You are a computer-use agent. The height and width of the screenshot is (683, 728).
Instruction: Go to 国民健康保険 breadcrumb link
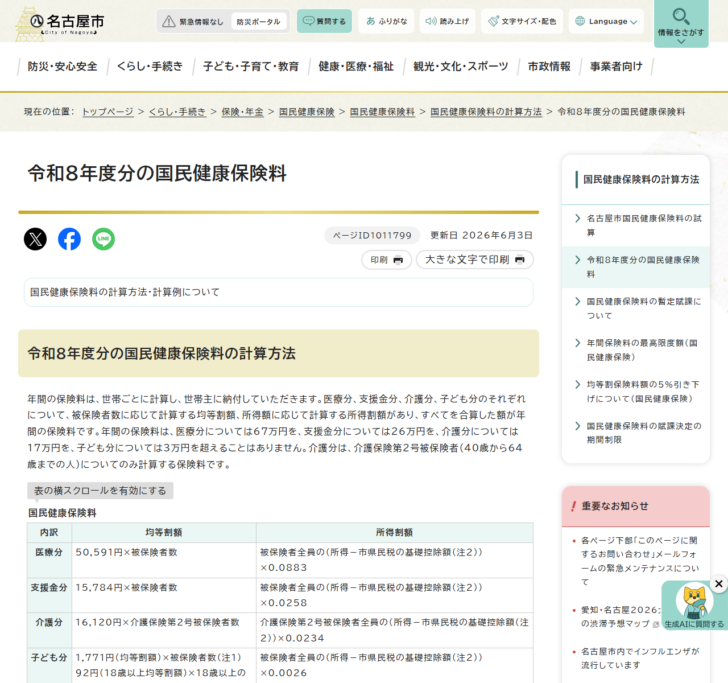[306, 111]
